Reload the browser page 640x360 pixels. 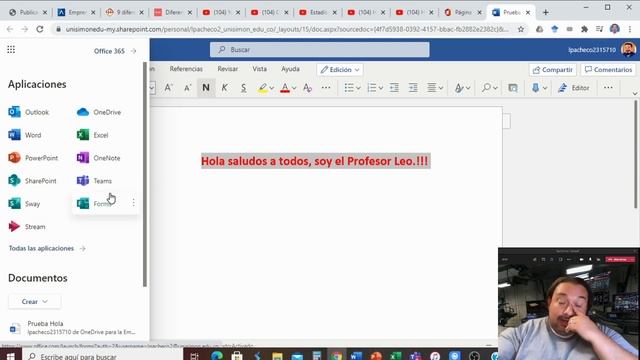click(40, 29)
